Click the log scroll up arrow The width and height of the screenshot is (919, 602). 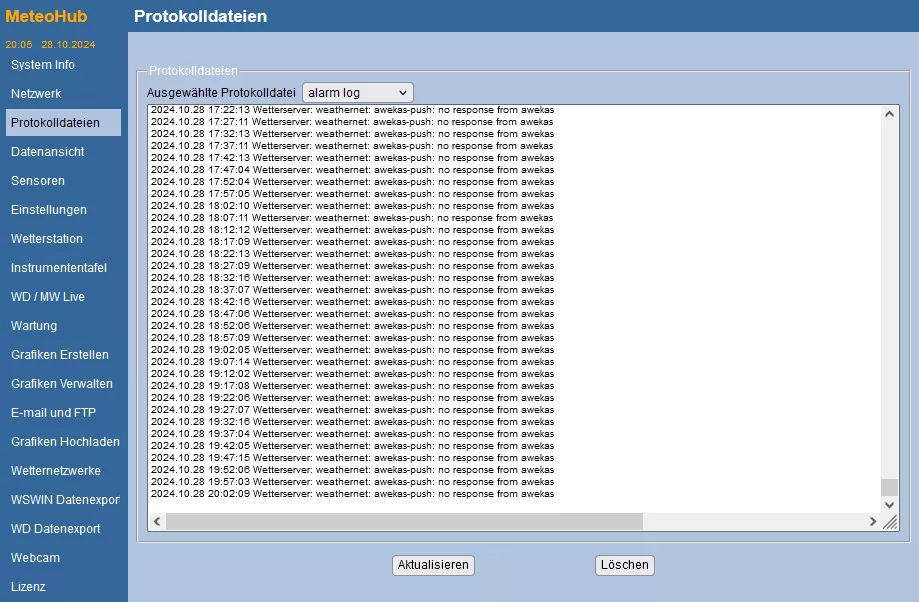point(889,114)
